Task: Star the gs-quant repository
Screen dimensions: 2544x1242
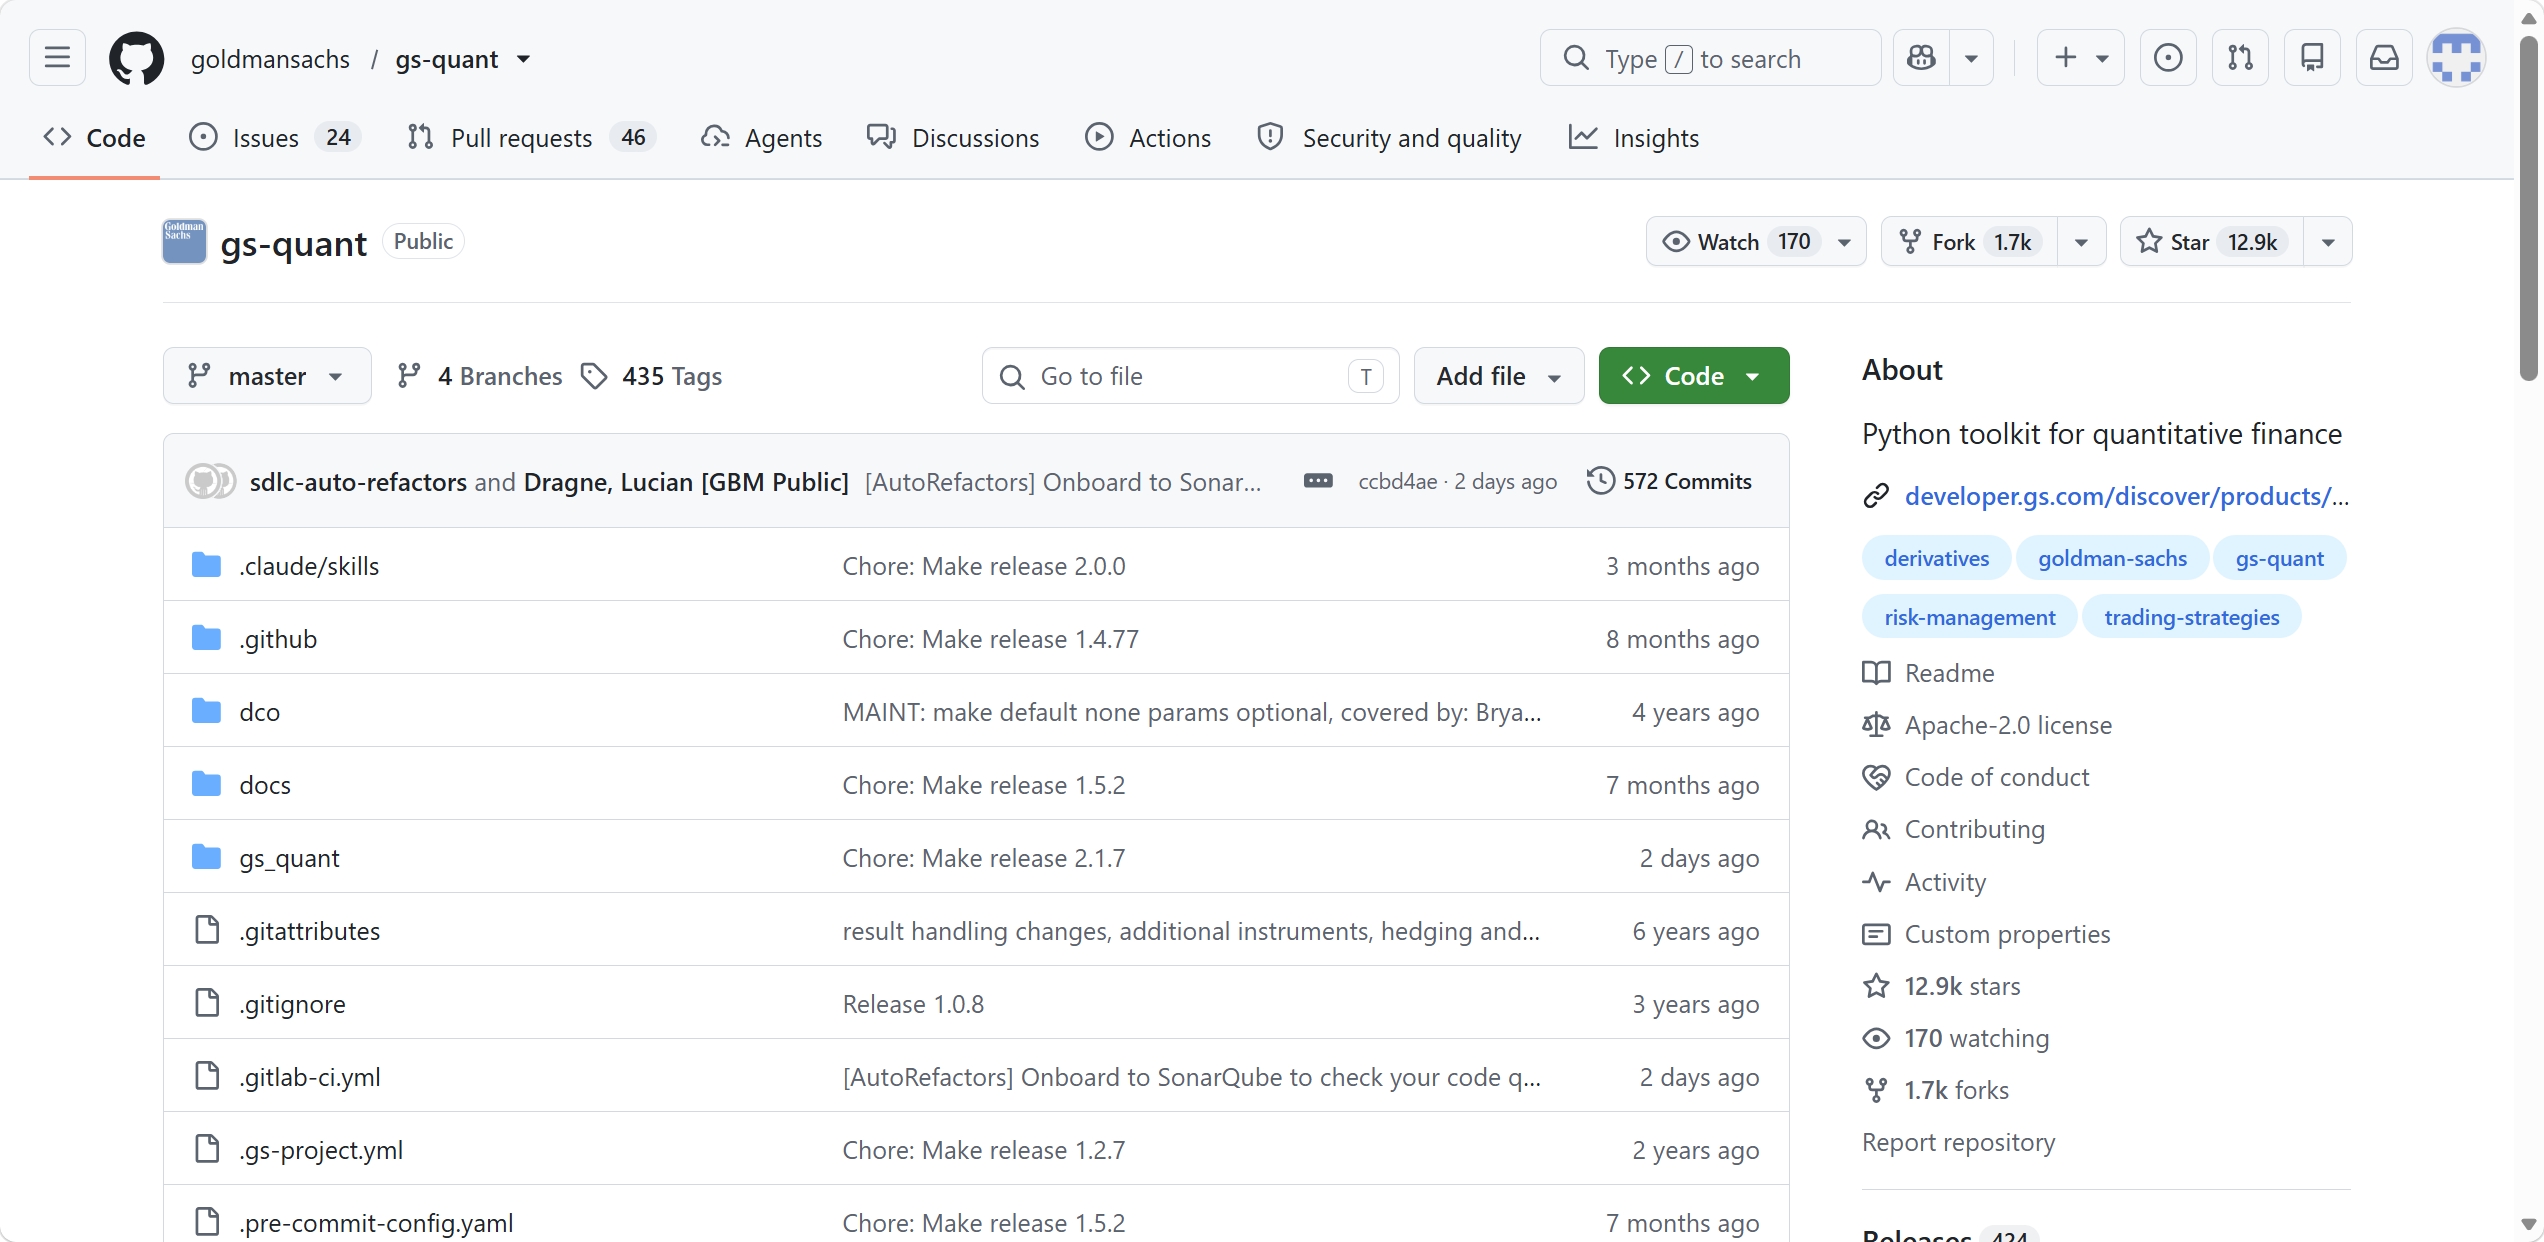Action: tap(2211, 242)
